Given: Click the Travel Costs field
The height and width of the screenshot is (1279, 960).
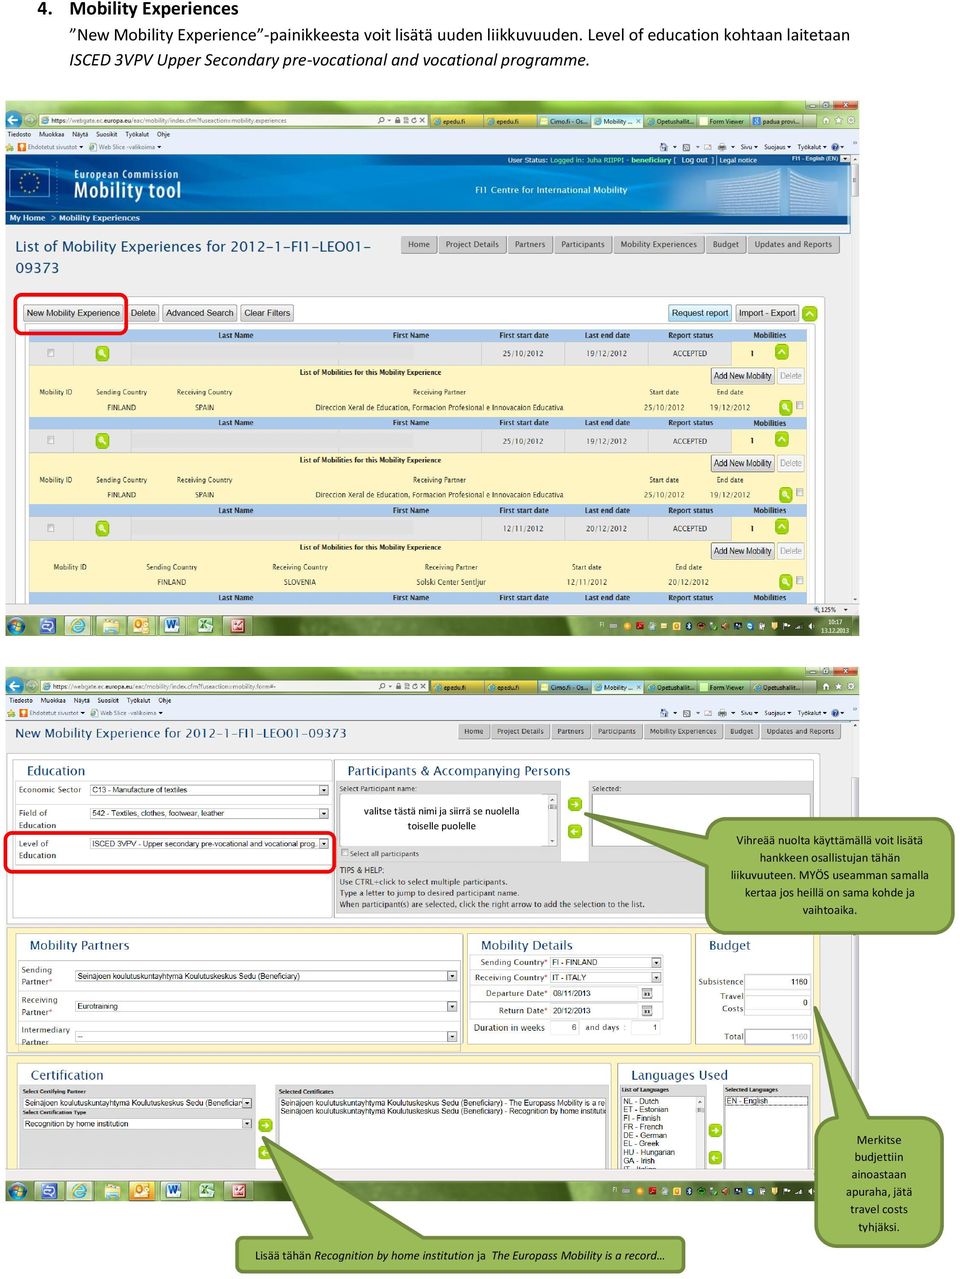Looking at the screenshot, I should click(x=779, y=1002).
